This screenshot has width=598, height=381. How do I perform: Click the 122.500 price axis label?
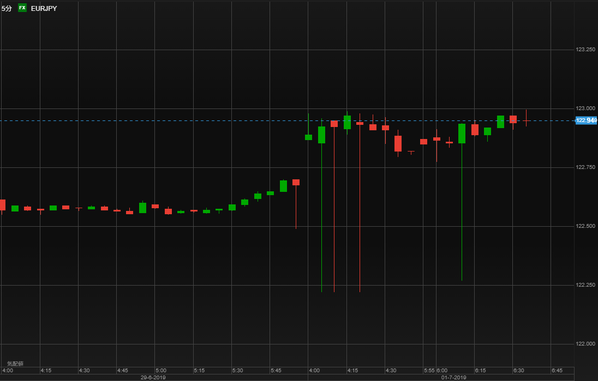coord(585,226)
